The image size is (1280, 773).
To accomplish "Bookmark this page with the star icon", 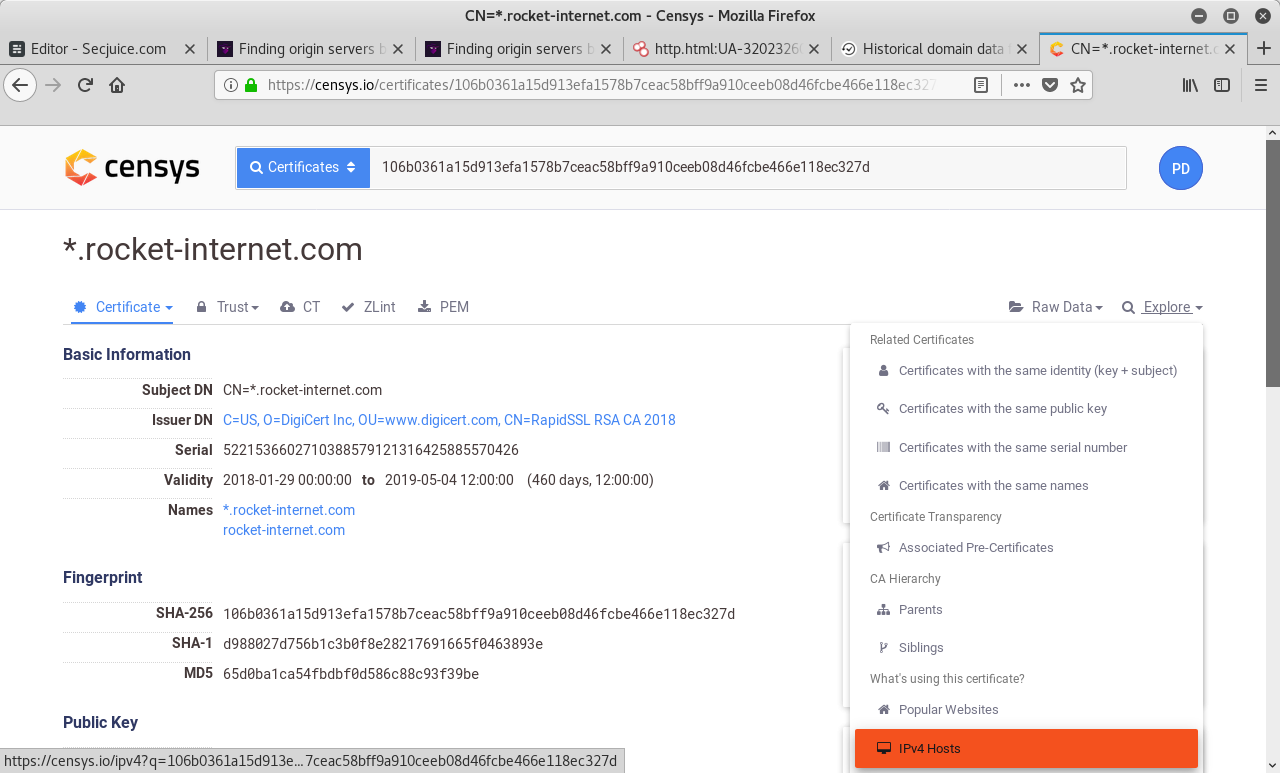I will coord(1078,85).
